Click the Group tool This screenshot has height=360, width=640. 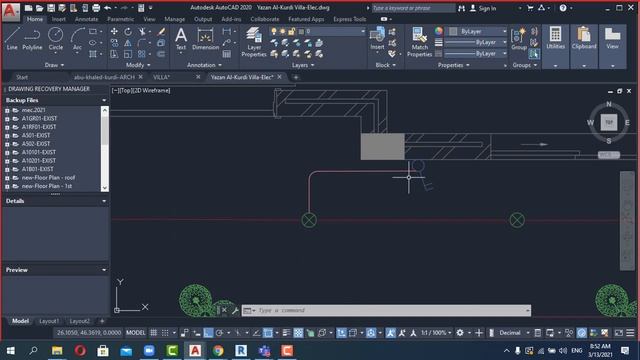(x=519, y=39)
